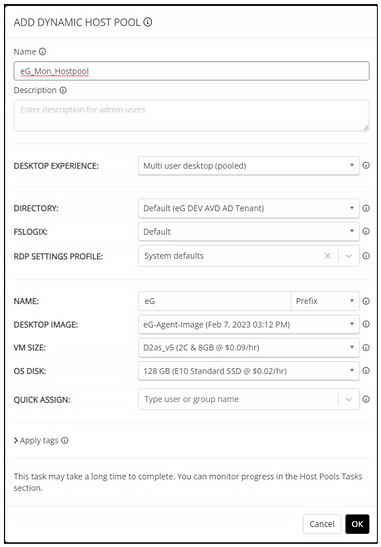
Task: Show info for OS Disk option
Action: (366, 371)
